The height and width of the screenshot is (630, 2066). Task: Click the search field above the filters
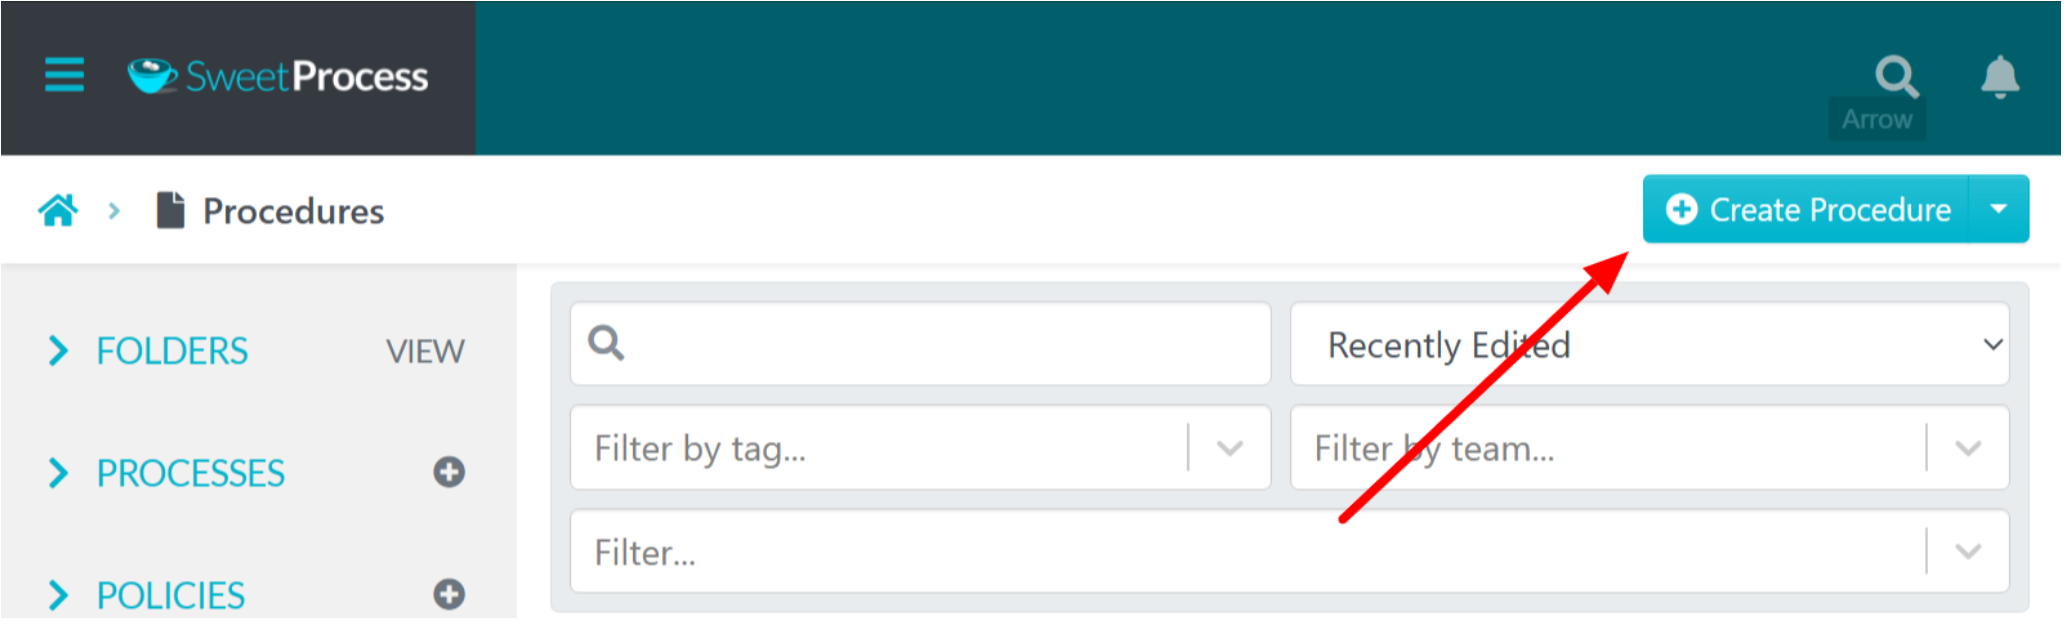click(x=918, y=343)
